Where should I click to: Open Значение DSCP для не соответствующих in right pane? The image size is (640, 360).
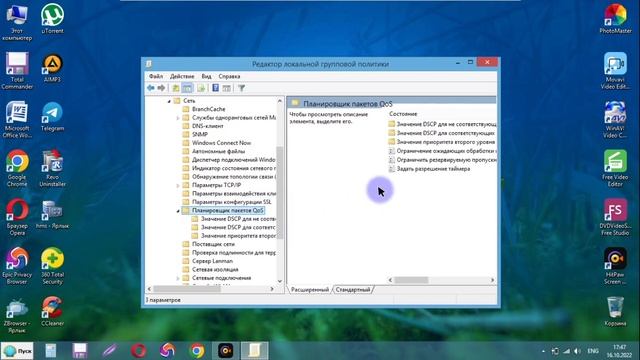coord(446,124)
